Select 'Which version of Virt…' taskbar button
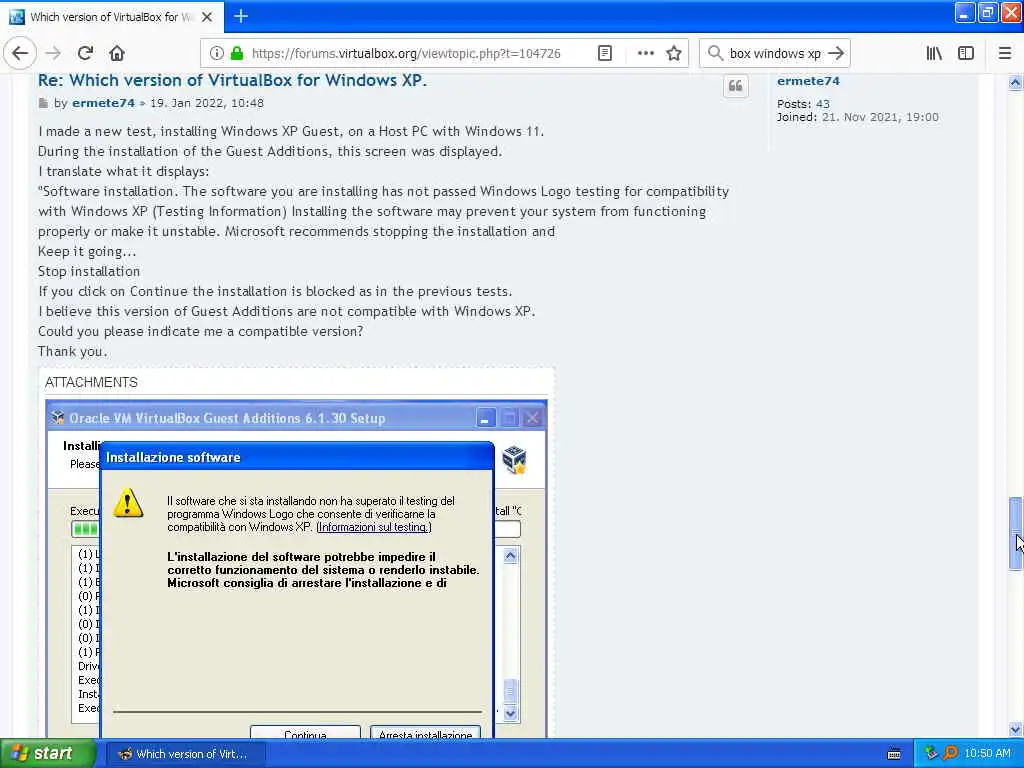The width and height of the screenshot is (1024, 768). (185, 754)
